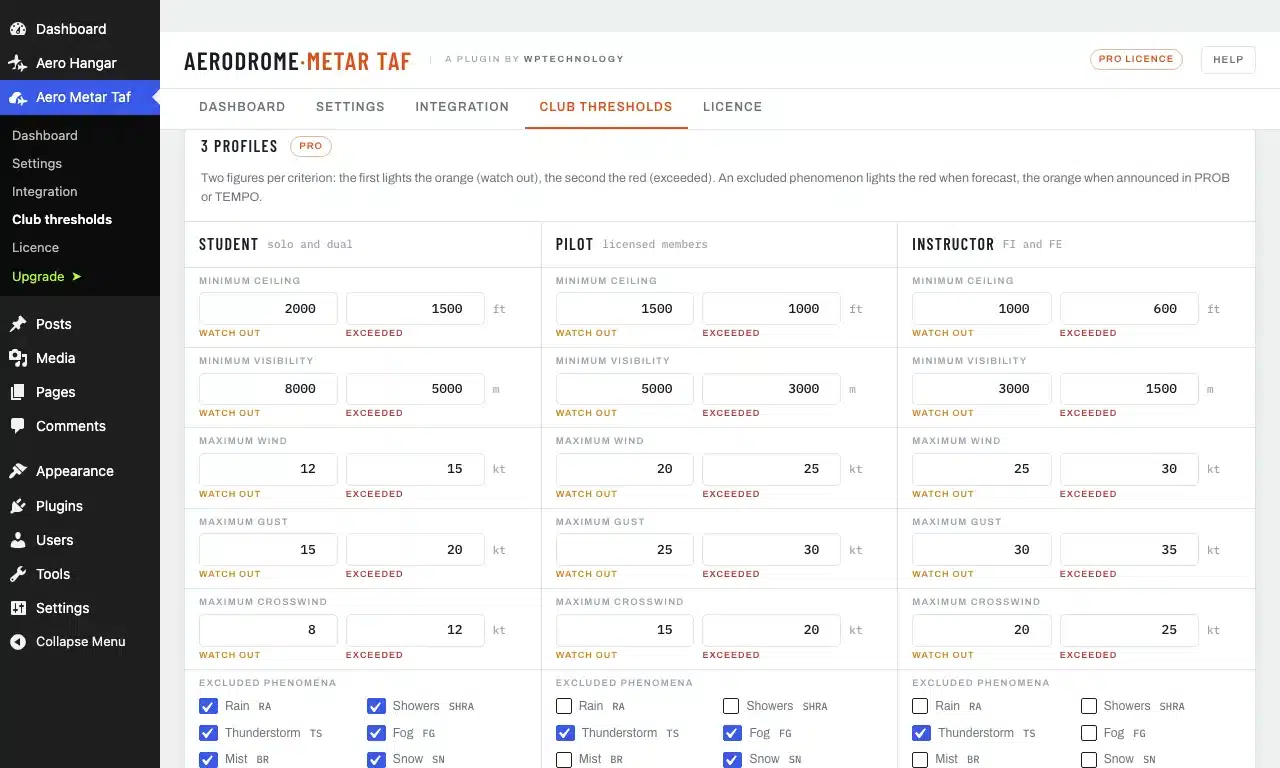The width and height of the screenshot is (1280, 768).
Task: Click Instructor minimum visibility exceeded field
Action: click(1129, 389)
